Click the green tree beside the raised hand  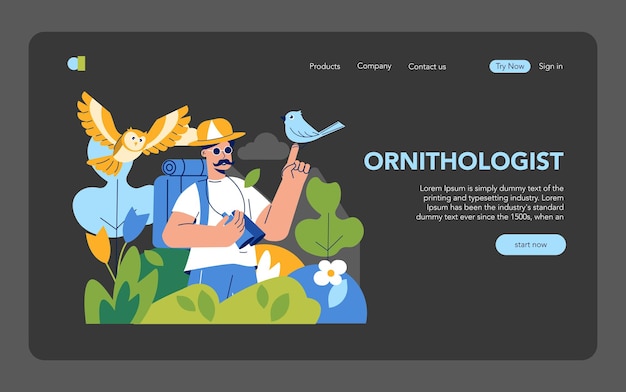coord(329,218)
